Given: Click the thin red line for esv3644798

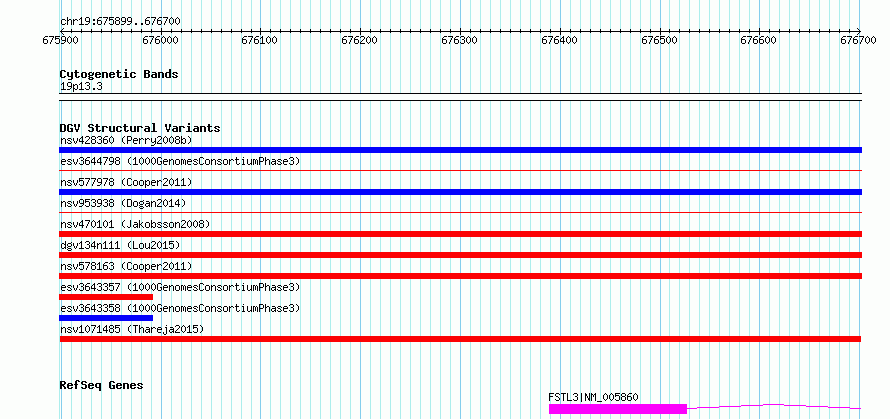Looking at the screenshot, I should [460, 170].
